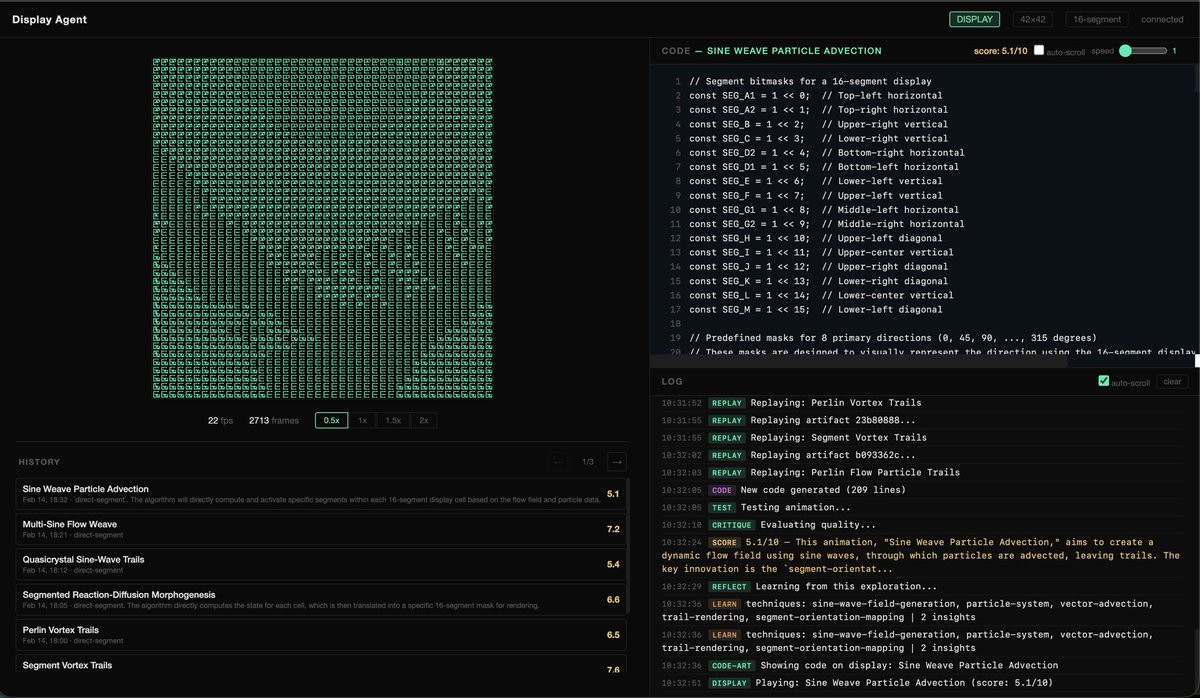The image size is (1200, 698).
Task: Open the 42x42 grid size selector
Action: tap(1032, 19)
